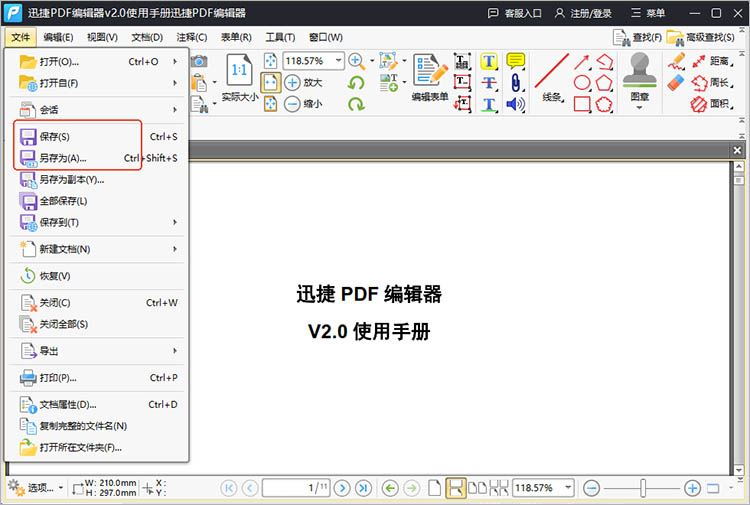Open the 注释(C) menu
Viewport: 750px width, 505px height.
pyautogui.click(x=191, y=37)
